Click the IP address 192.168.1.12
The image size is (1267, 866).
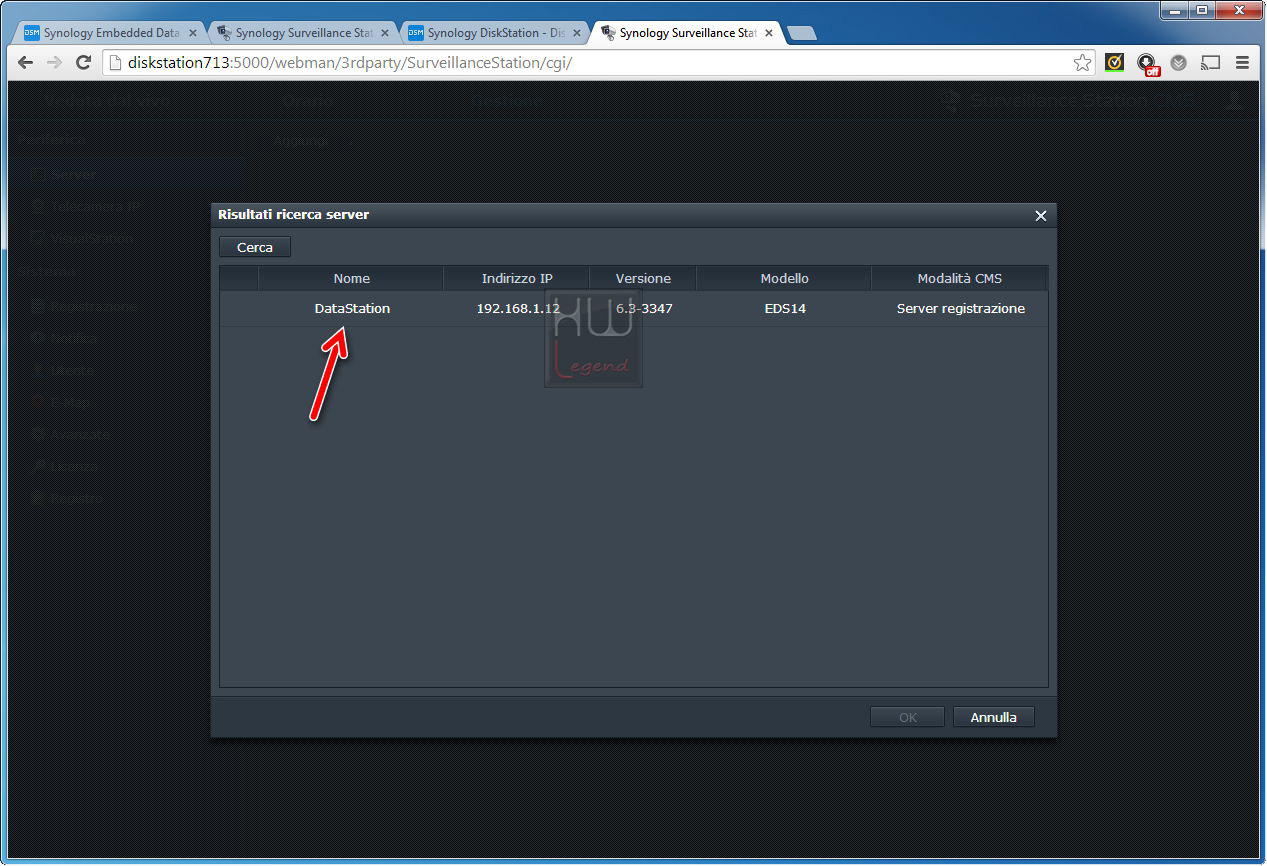[518, 309]
